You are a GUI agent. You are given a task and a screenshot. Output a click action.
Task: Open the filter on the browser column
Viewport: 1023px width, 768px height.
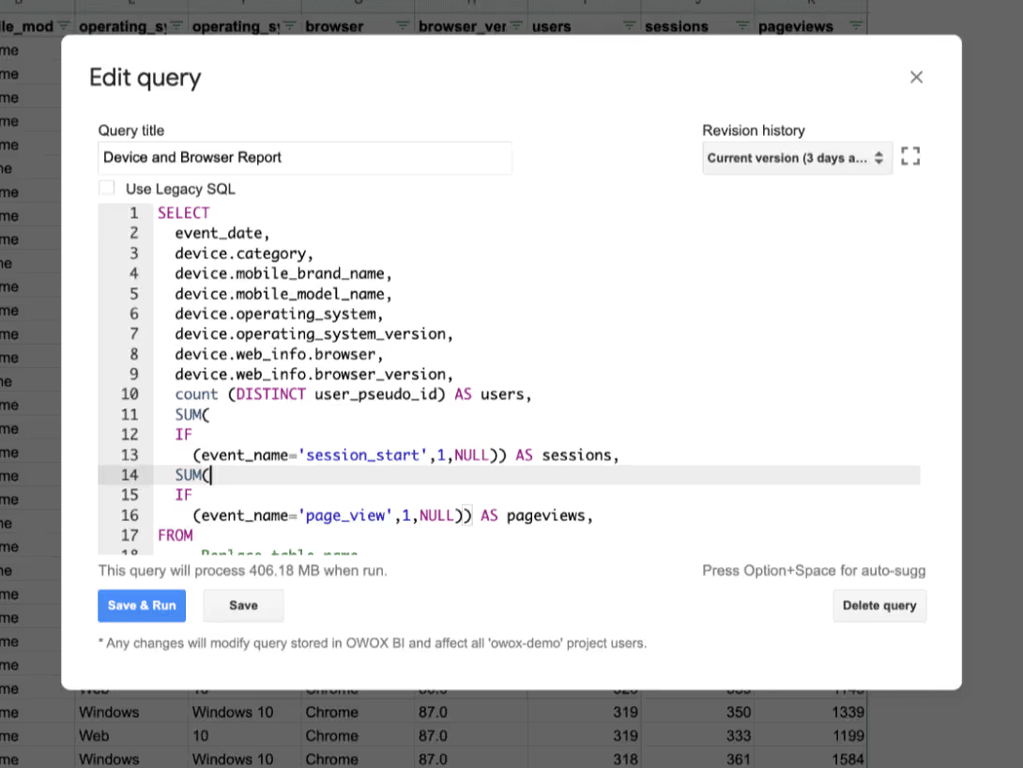pos(403,26)
